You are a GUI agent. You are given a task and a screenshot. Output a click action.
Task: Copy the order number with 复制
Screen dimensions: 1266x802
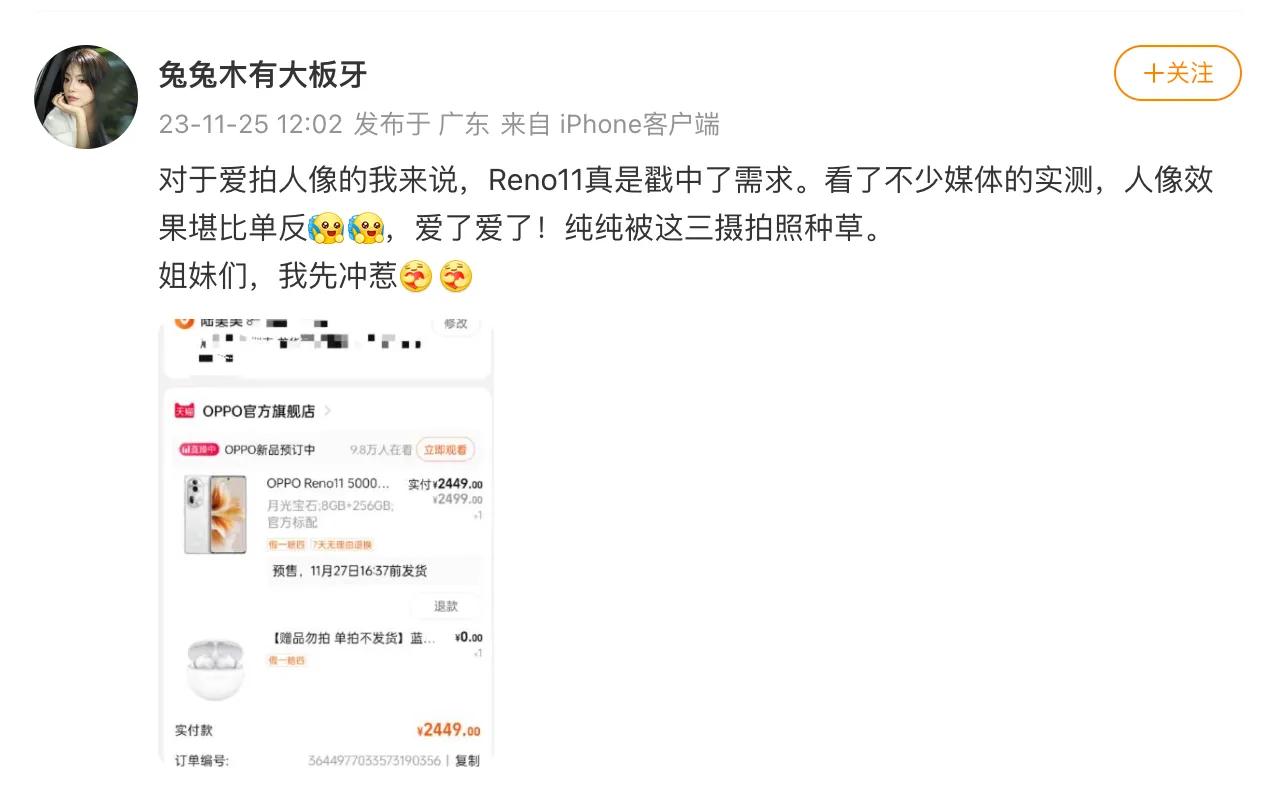(467, 760)
